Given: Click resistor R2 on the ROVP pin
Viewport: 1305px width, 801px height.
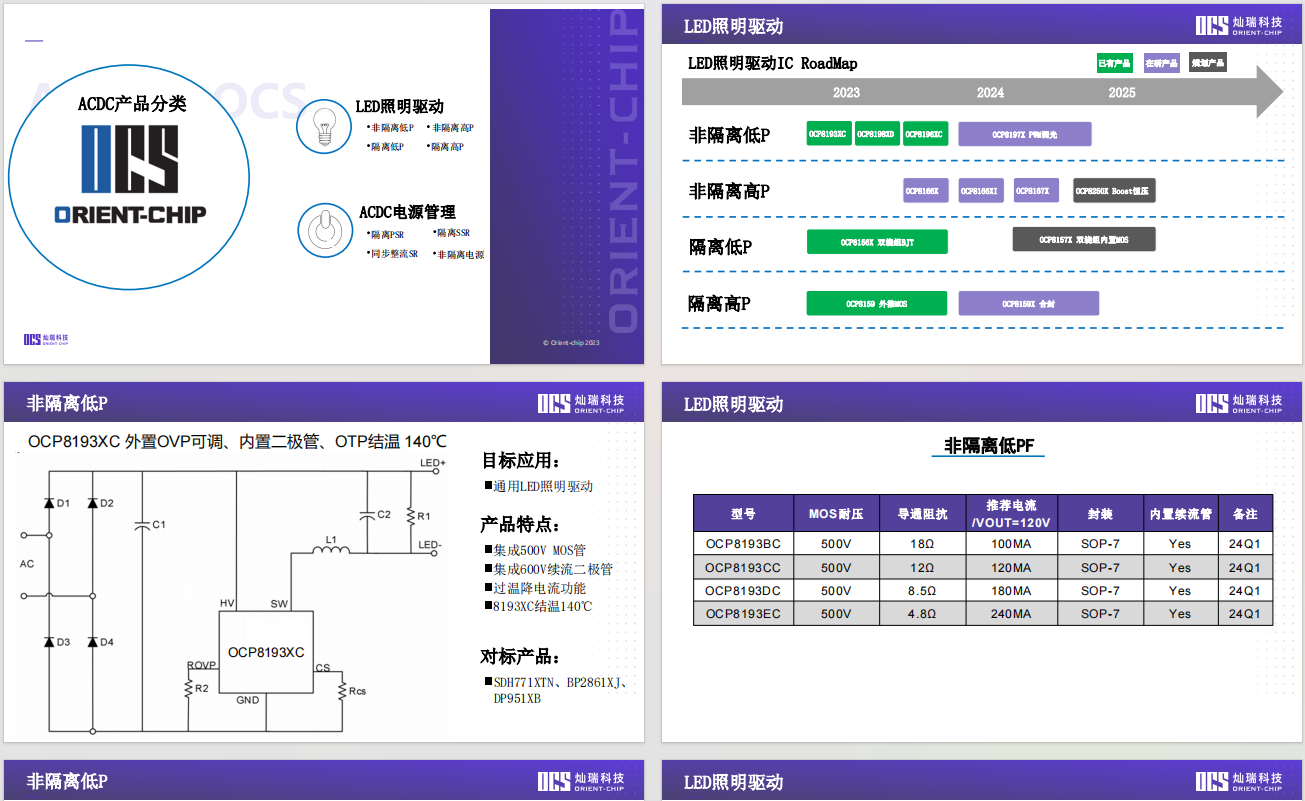Looking at the screenshot, I should point(188,688).
